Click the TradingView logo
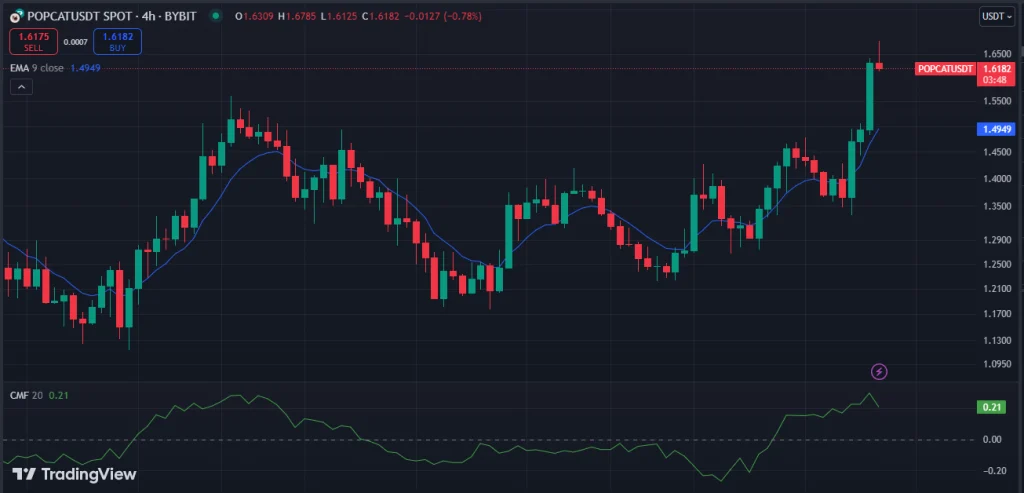Screen dimensions: 1024x493 74,474
